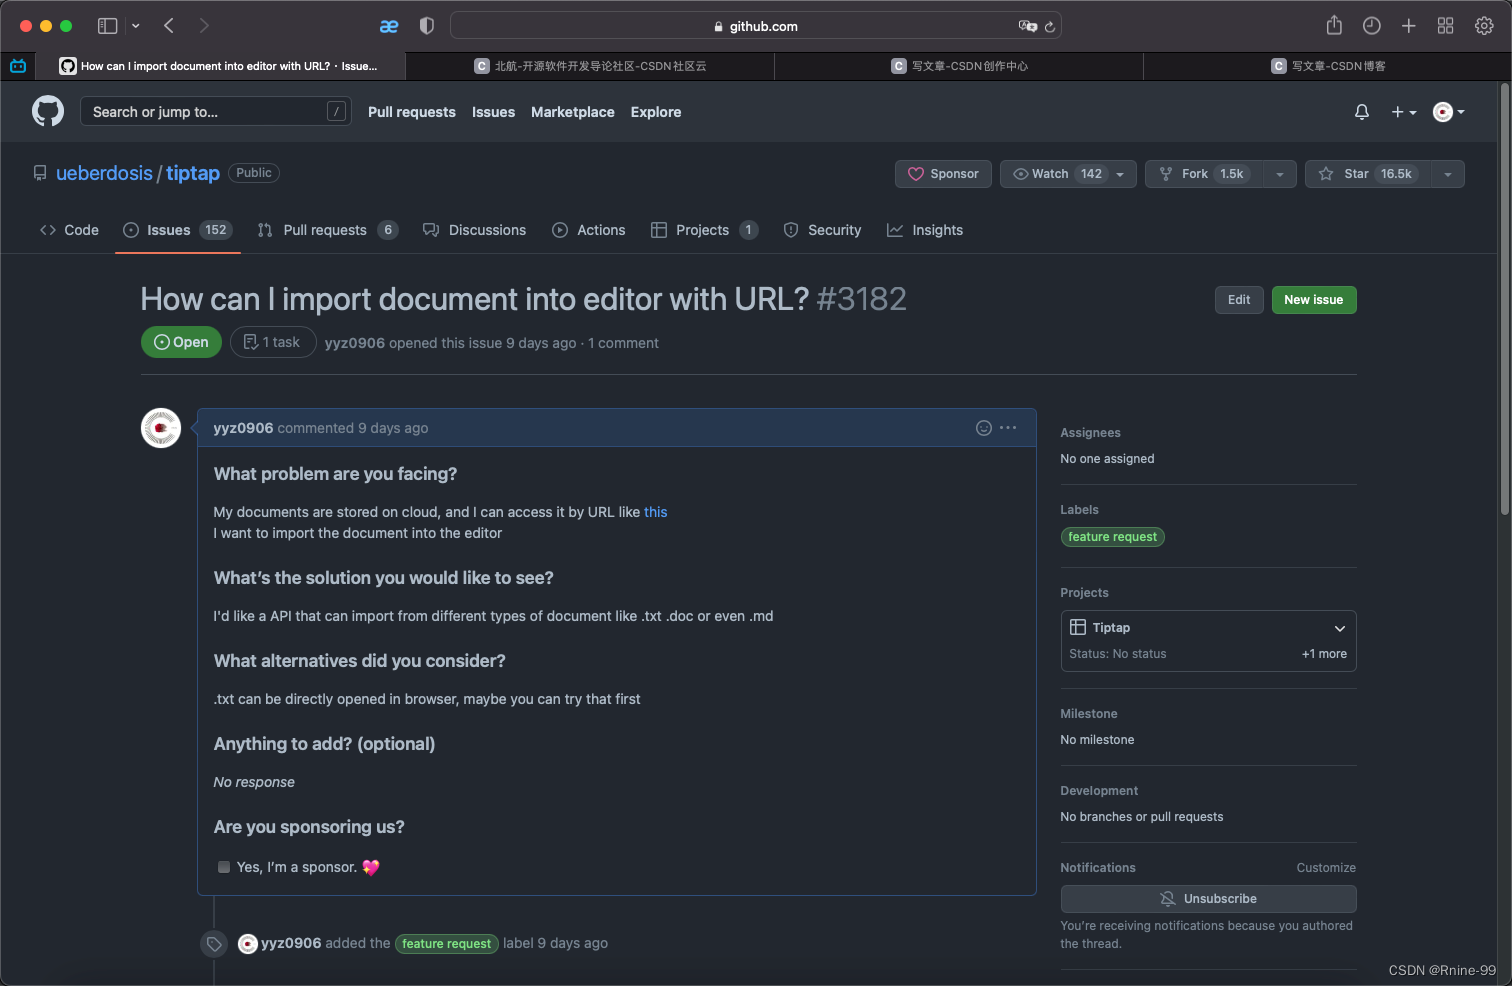Switch to the Discussions tab
This screenshot has height=986, width=1512.
[x=474, y=230]
